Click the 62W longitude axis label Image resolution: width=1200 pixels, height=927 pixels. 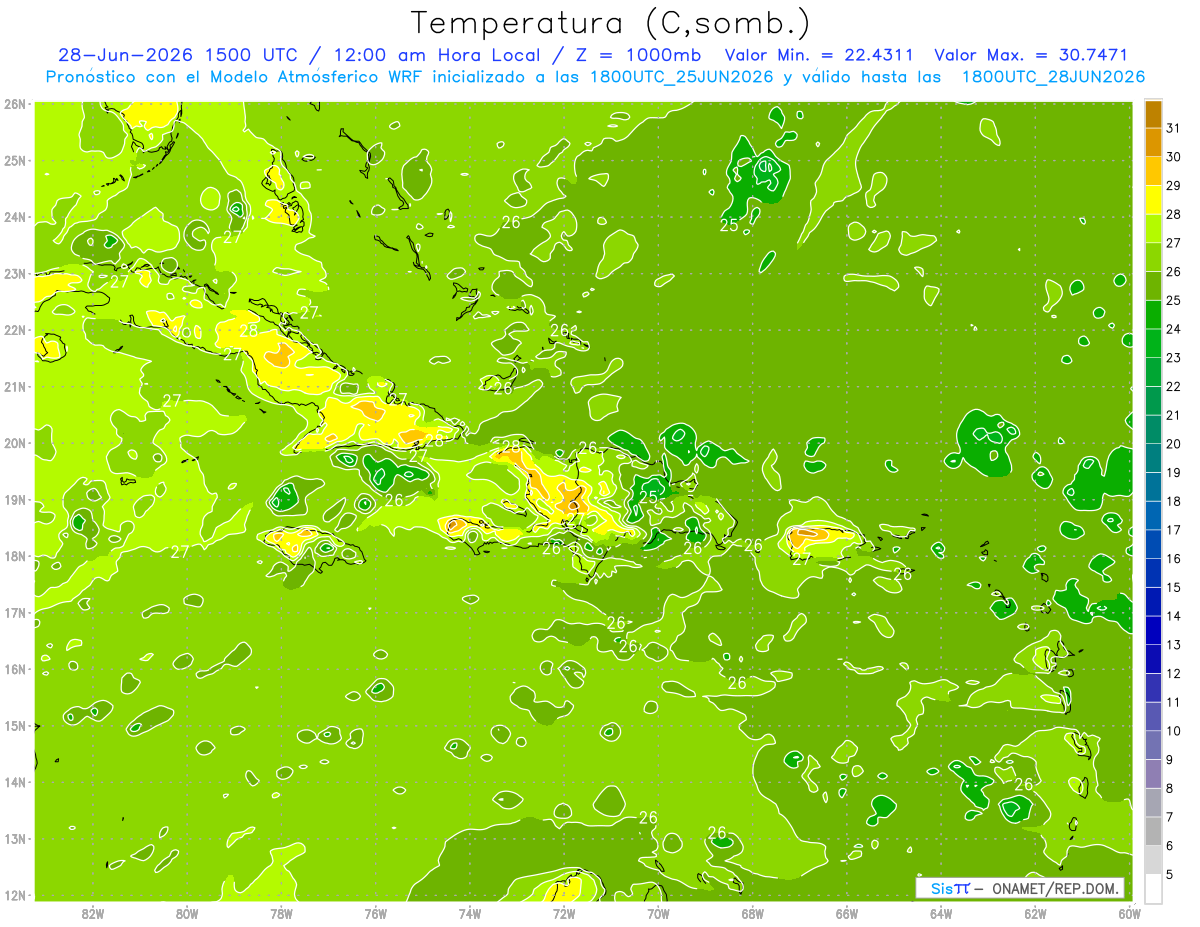pos(1035,913)
